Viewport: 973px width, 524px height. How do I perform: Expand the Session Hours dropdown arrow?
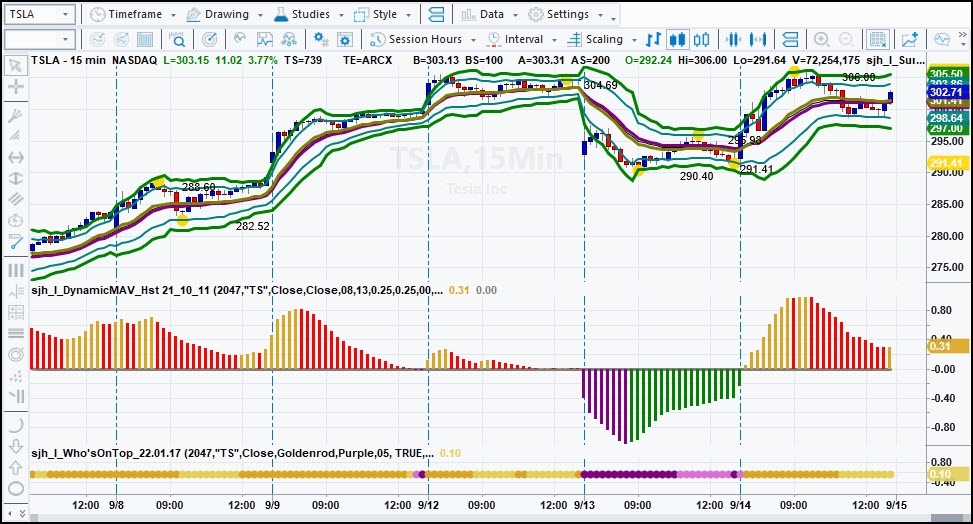[473, 40]
